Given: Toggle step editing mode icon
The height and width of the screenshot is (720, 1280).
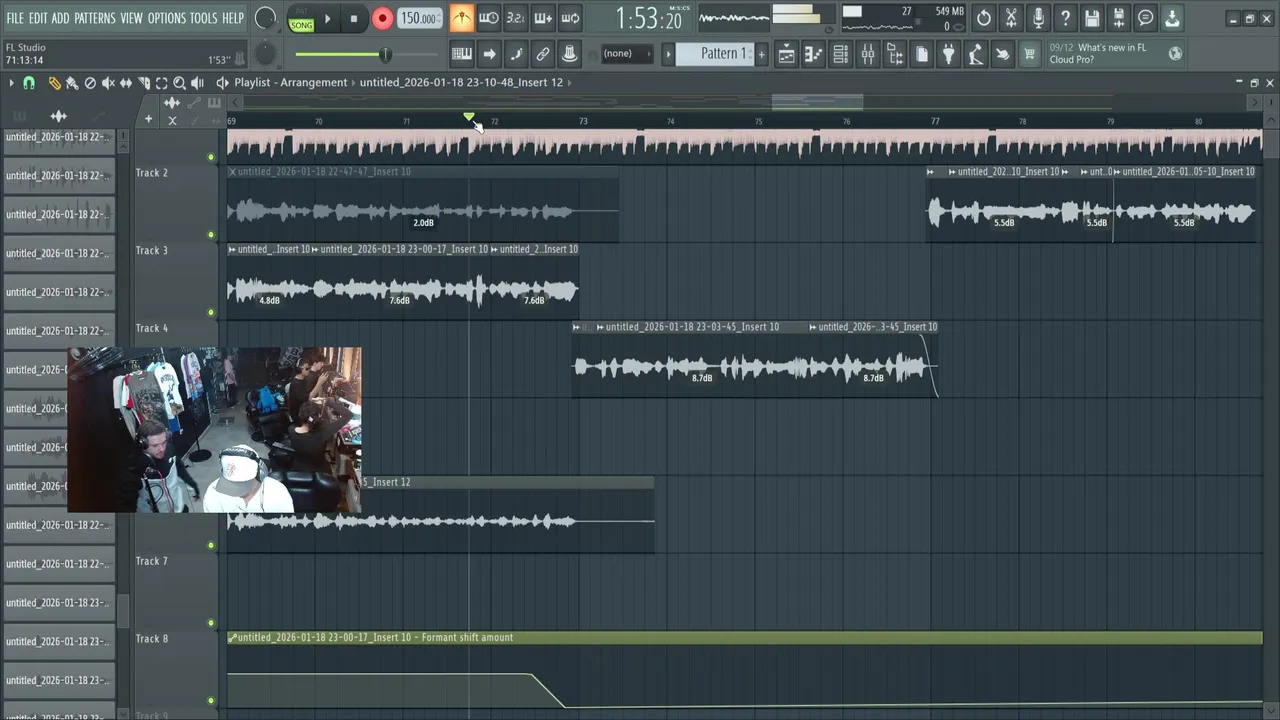Looking at the screenshot, I should (516, 54).
